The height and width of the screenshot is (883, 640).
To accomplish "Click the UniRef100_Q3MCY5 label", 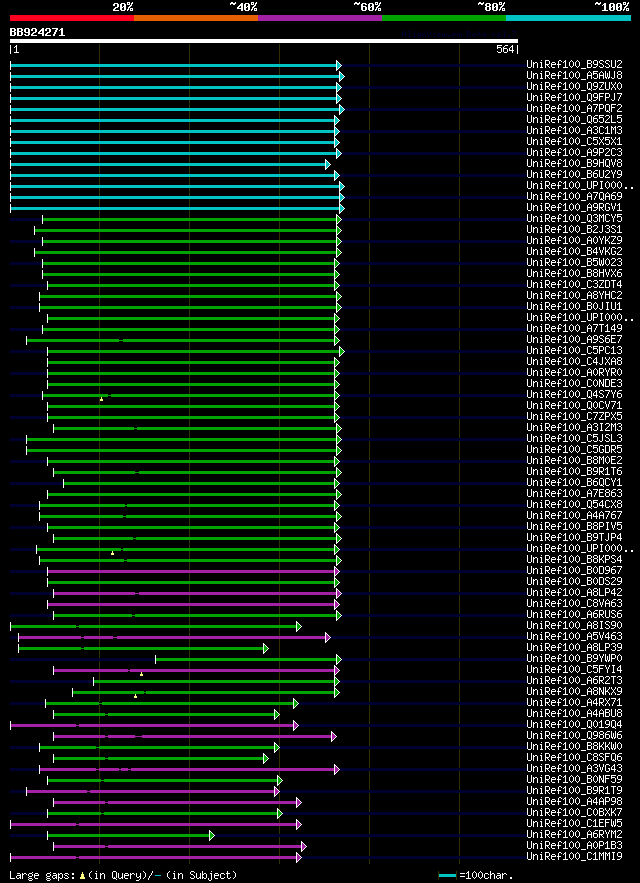I will pos(574,218).
